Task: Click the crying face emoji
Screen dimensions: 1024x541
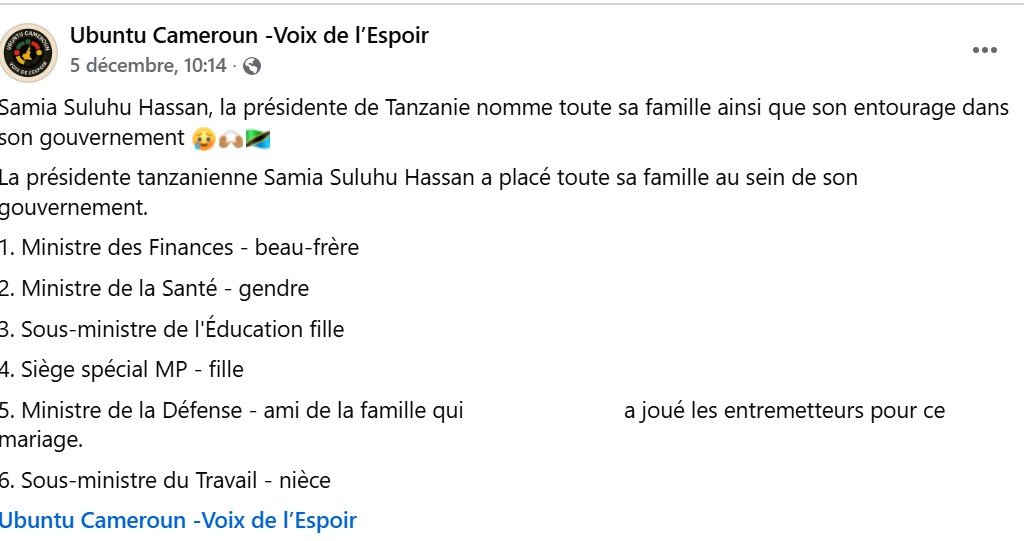Action: pos(202,138)
